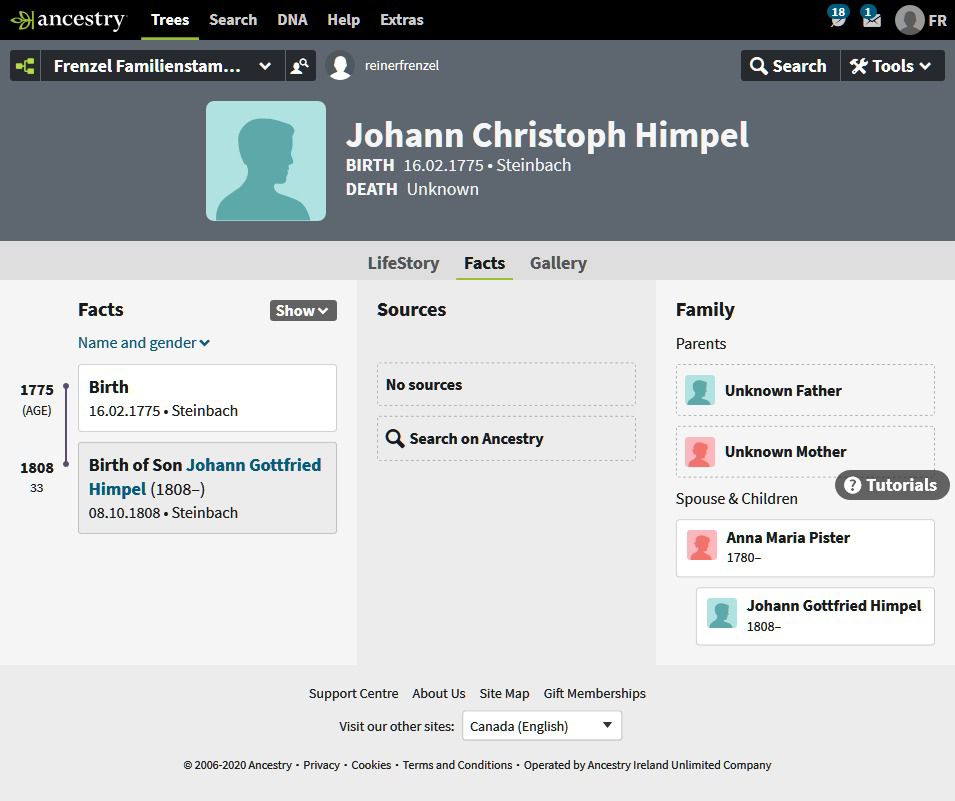This screenshot has height=801, width=955.
Task: Click the Ancestry logo
Action: click(x=68, y=19)
